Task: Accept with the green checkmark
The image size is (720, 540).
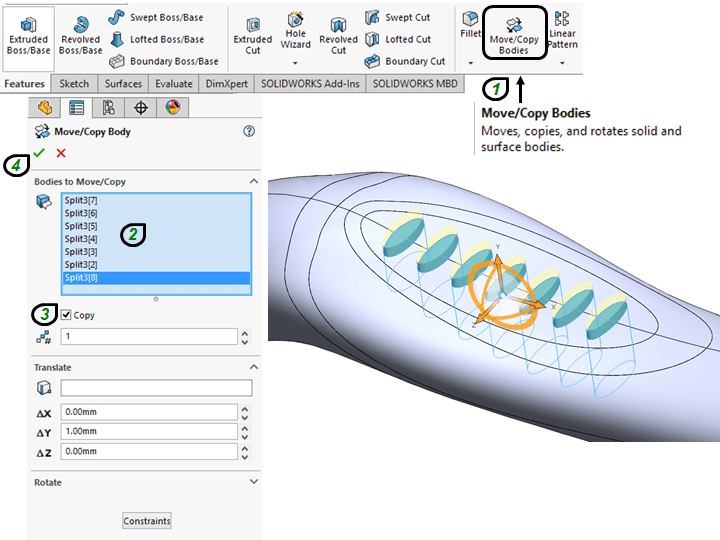Action: [39, 153]
